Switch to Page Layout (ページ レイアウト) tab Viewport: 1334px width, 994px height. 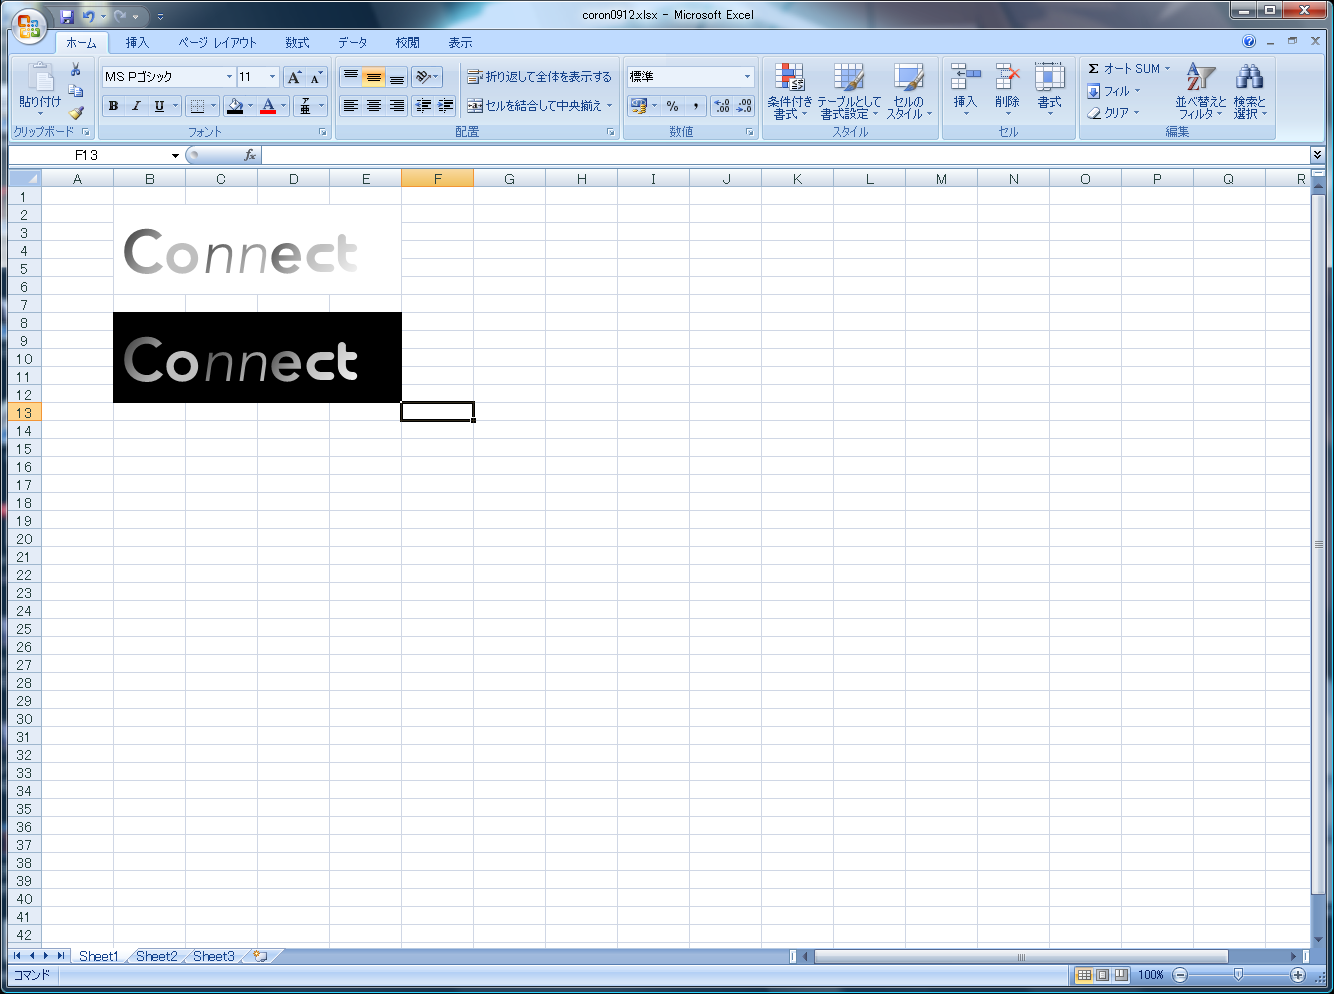click(x=217, y=43)
